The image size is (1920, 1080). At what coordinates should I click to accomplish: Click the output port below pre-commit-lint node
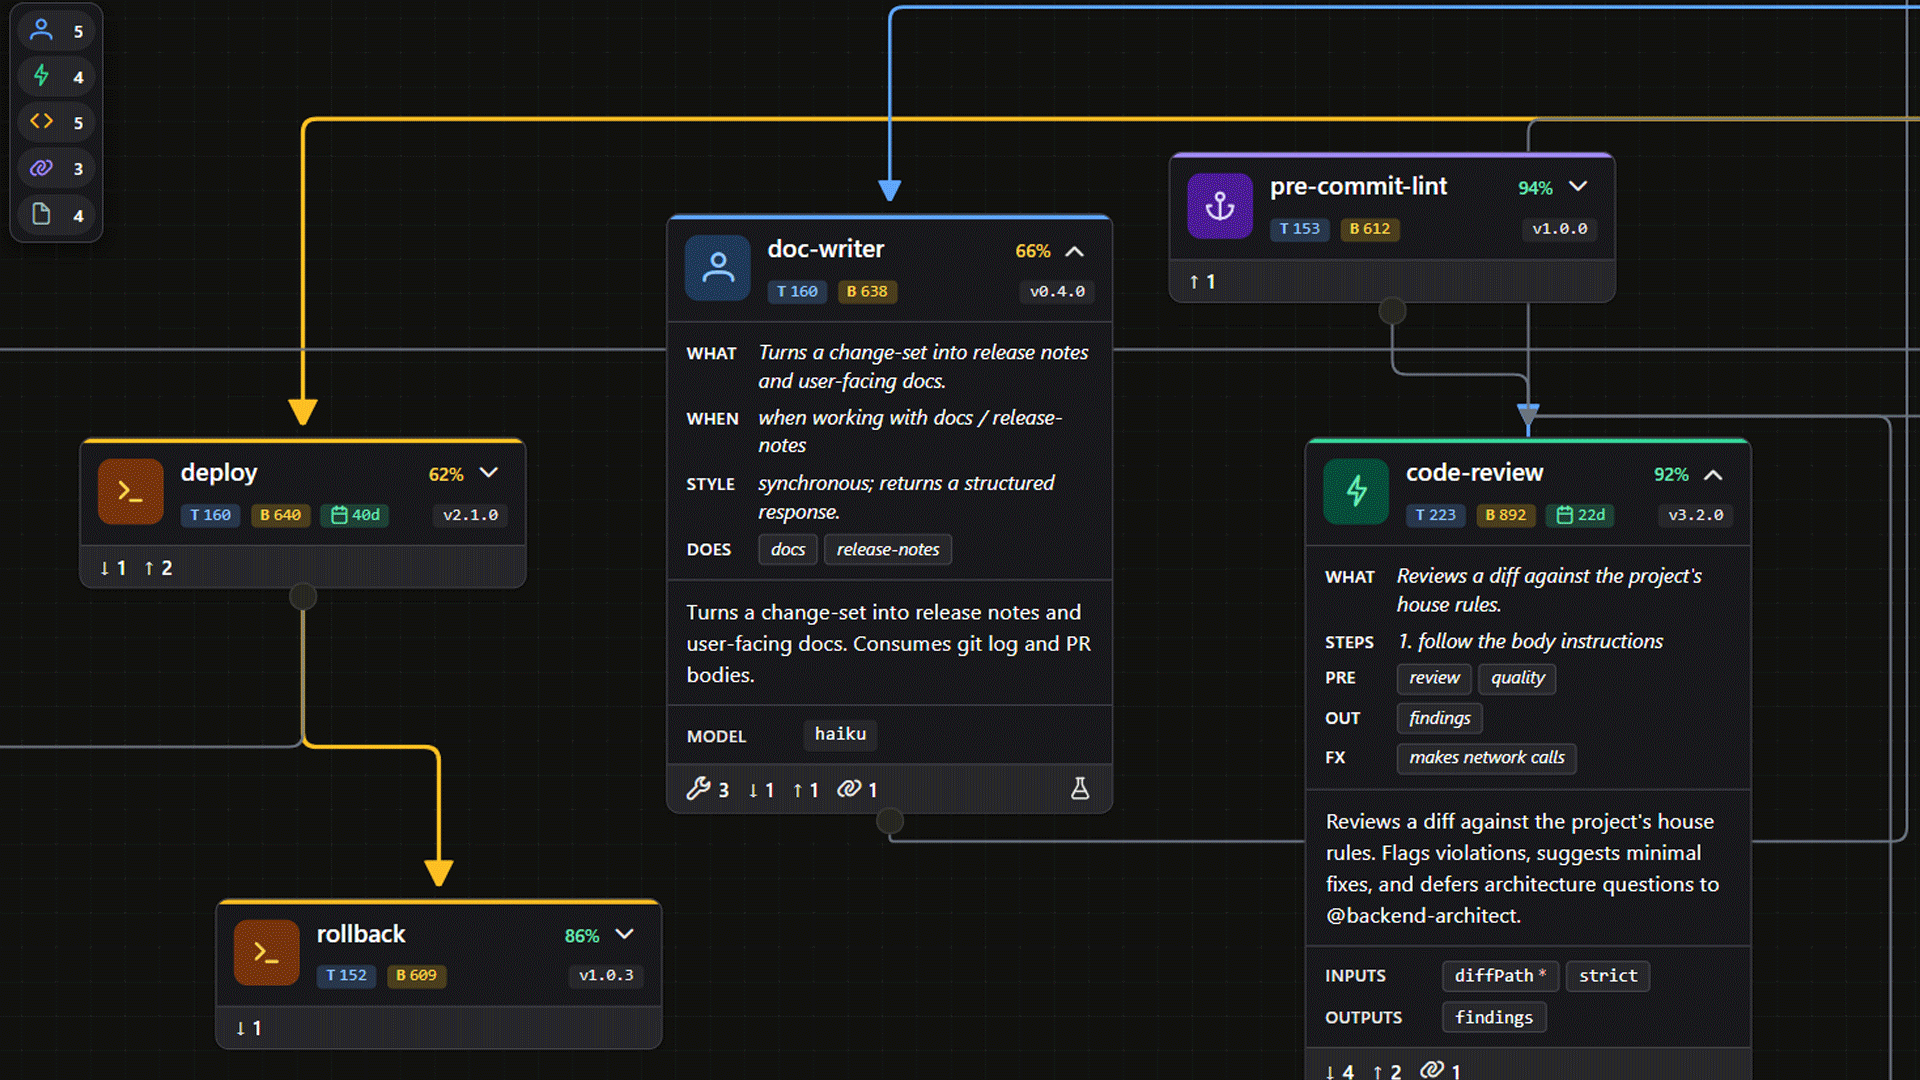tap(1392, 311)
